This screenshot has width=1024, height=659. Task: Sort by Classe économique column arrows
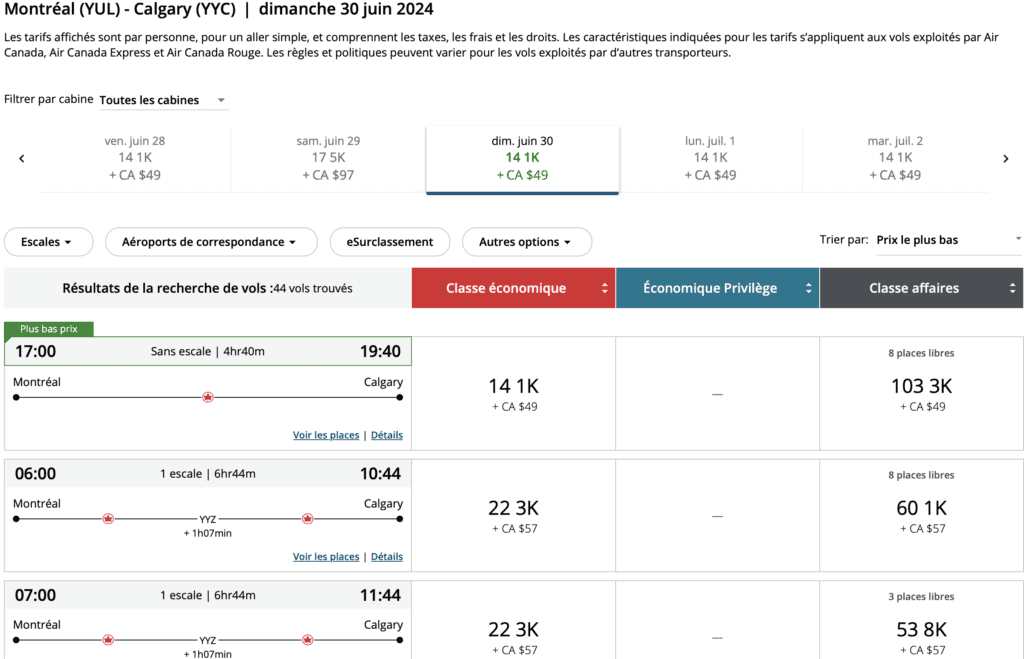605,288
